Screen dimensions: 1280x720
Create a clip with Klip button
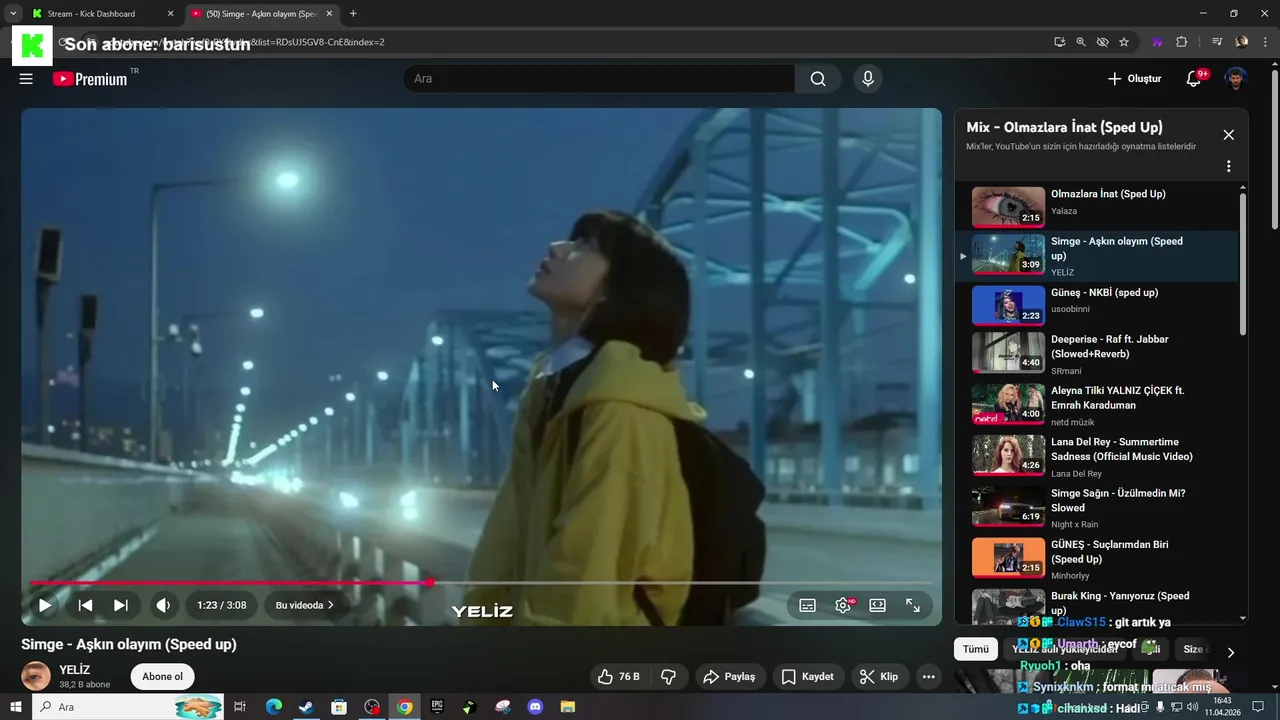[x=879, y=677]
